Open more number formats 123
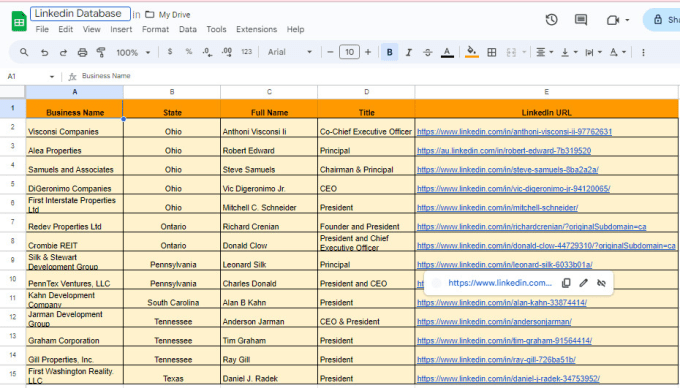The image size is (680, 388). tap(247, 52)
